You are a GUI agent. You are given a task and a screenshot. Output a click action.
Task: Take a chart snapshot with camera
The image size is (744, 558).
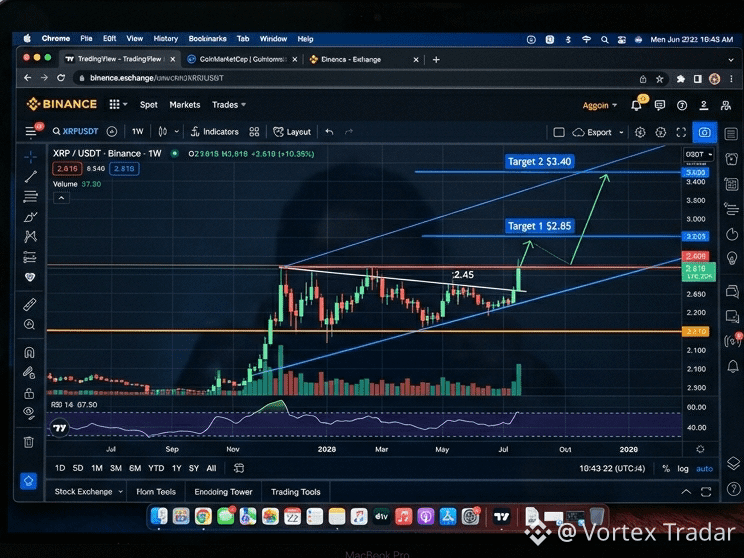705,132
